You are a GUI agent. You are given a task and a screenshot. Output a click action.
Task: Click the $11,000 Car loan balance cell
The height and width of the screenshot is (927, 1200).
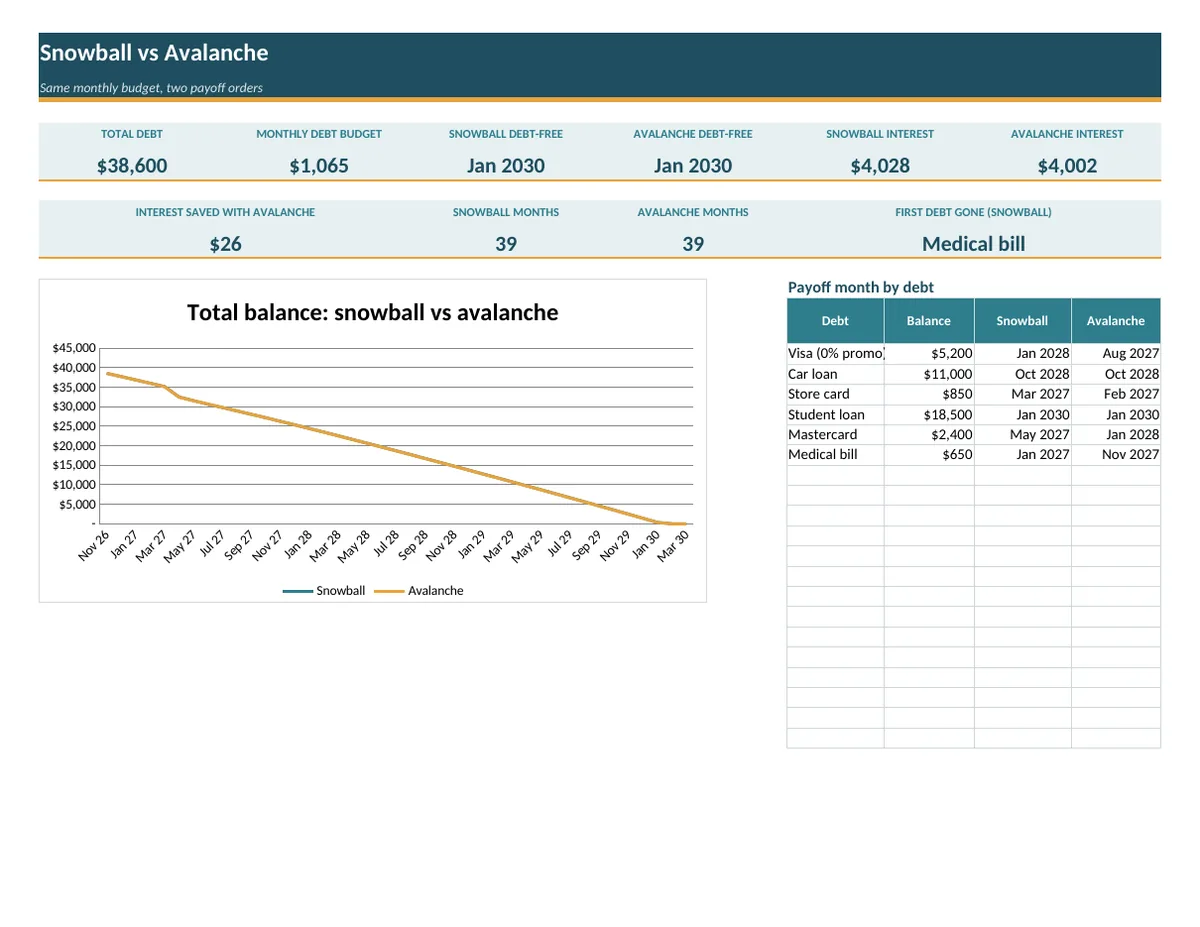(929, 374)
